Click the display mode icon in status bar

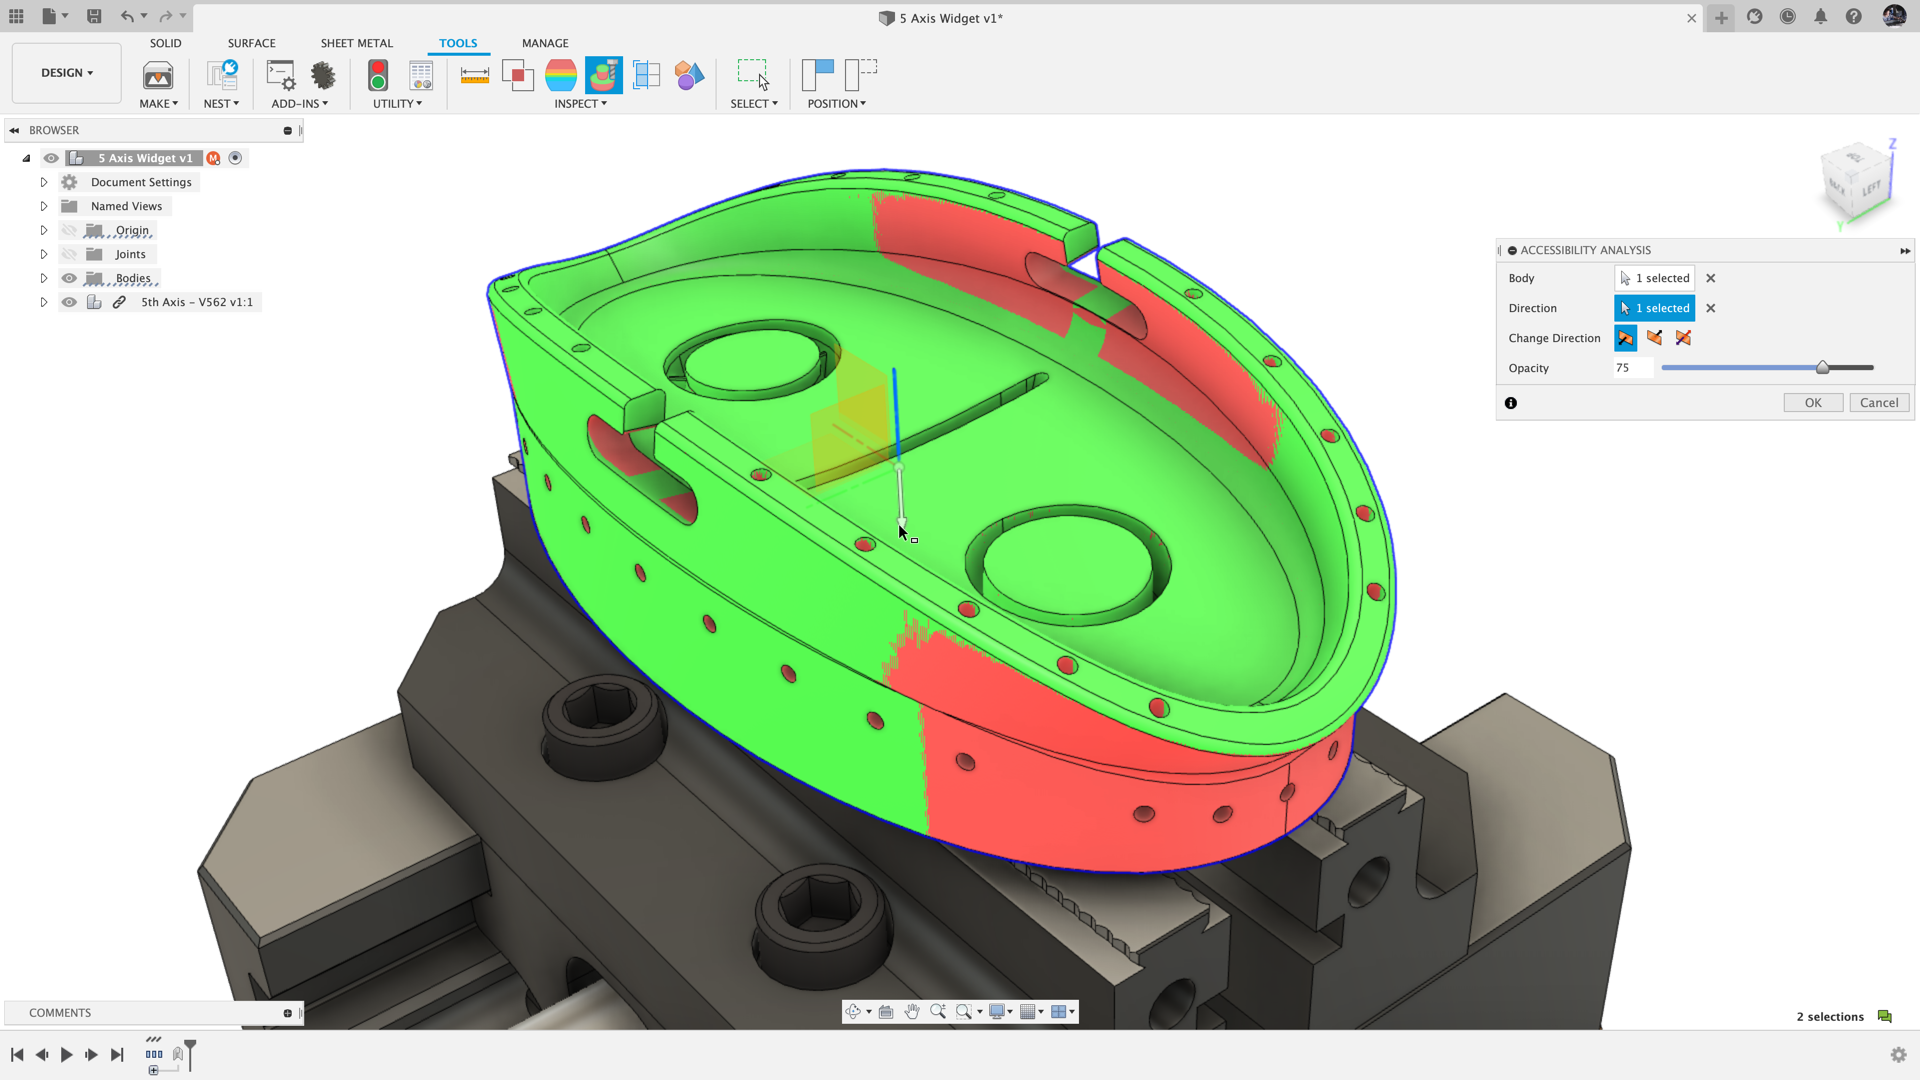[997, 1011]
